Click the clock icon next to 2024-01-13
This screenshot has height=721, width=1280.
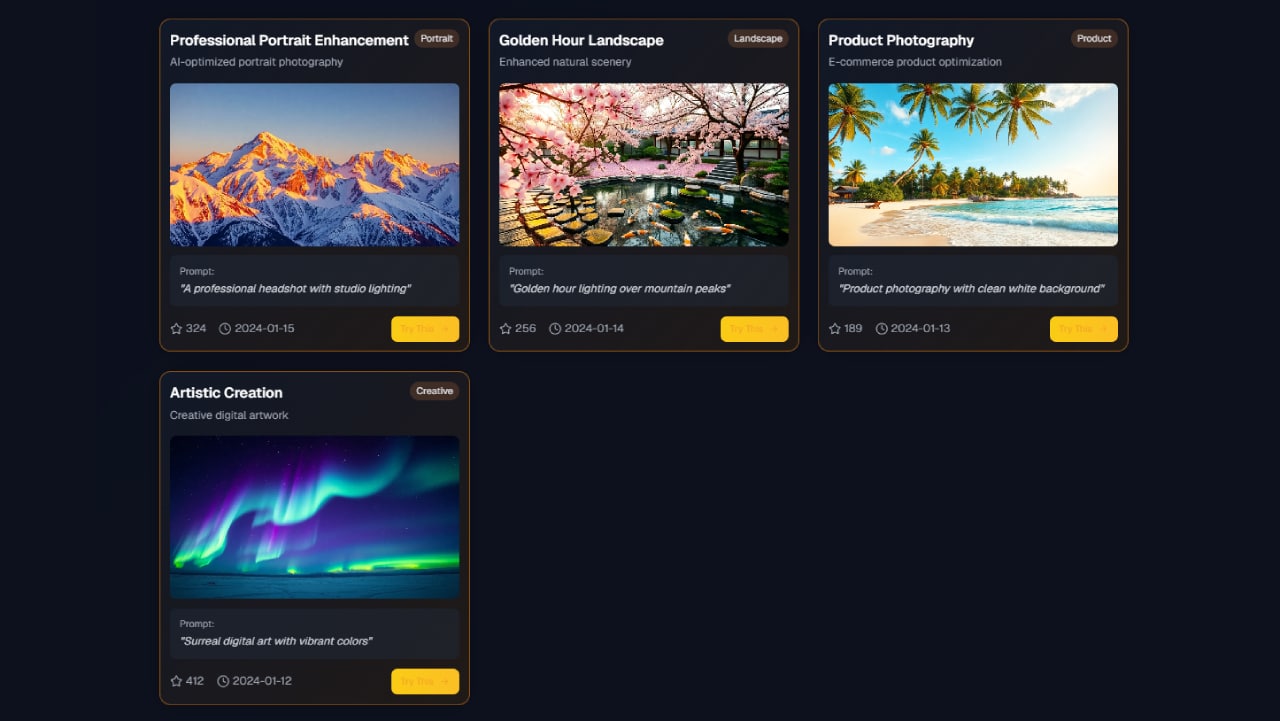[882, 328]
